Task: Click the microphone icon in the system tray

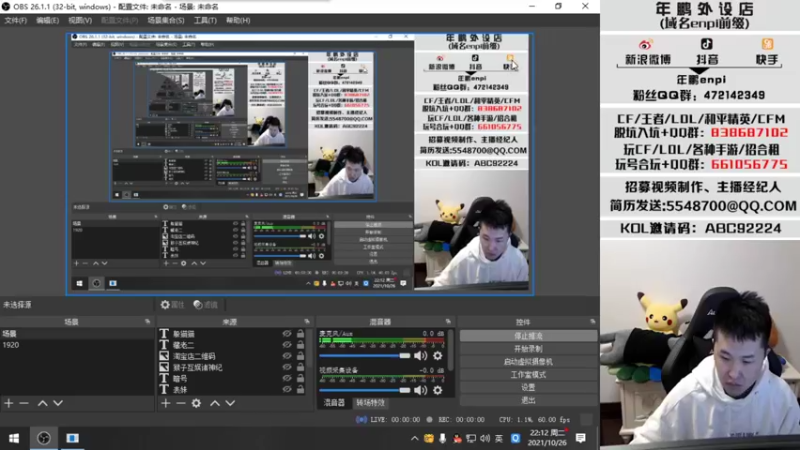Action: pos(442,438)
